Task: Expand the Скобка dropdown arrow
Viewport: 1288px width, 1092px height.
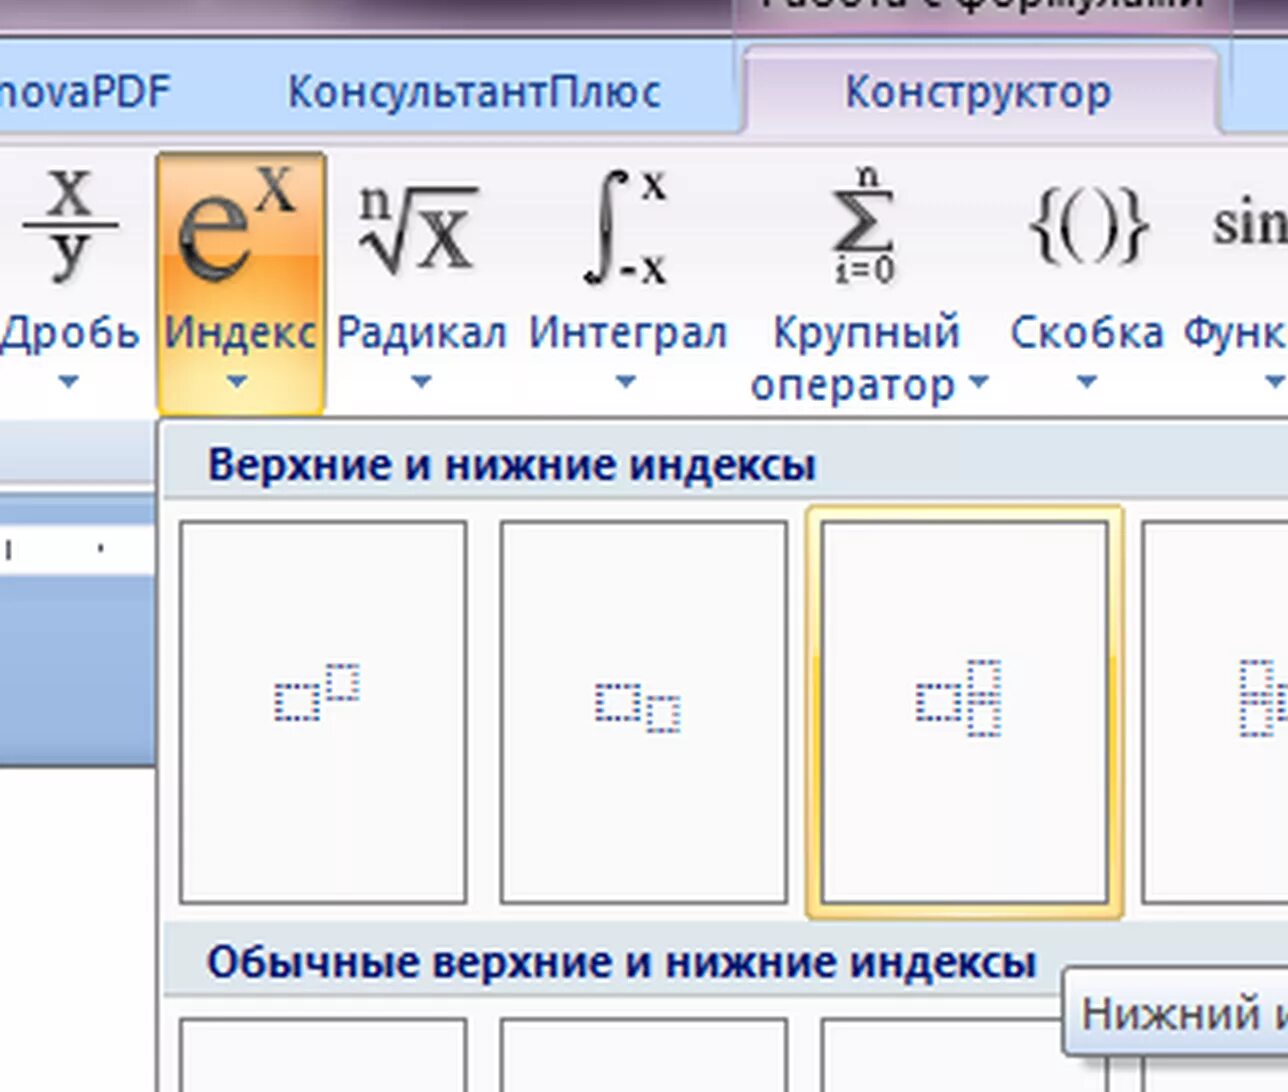Action: click(x=1087, y=381)
